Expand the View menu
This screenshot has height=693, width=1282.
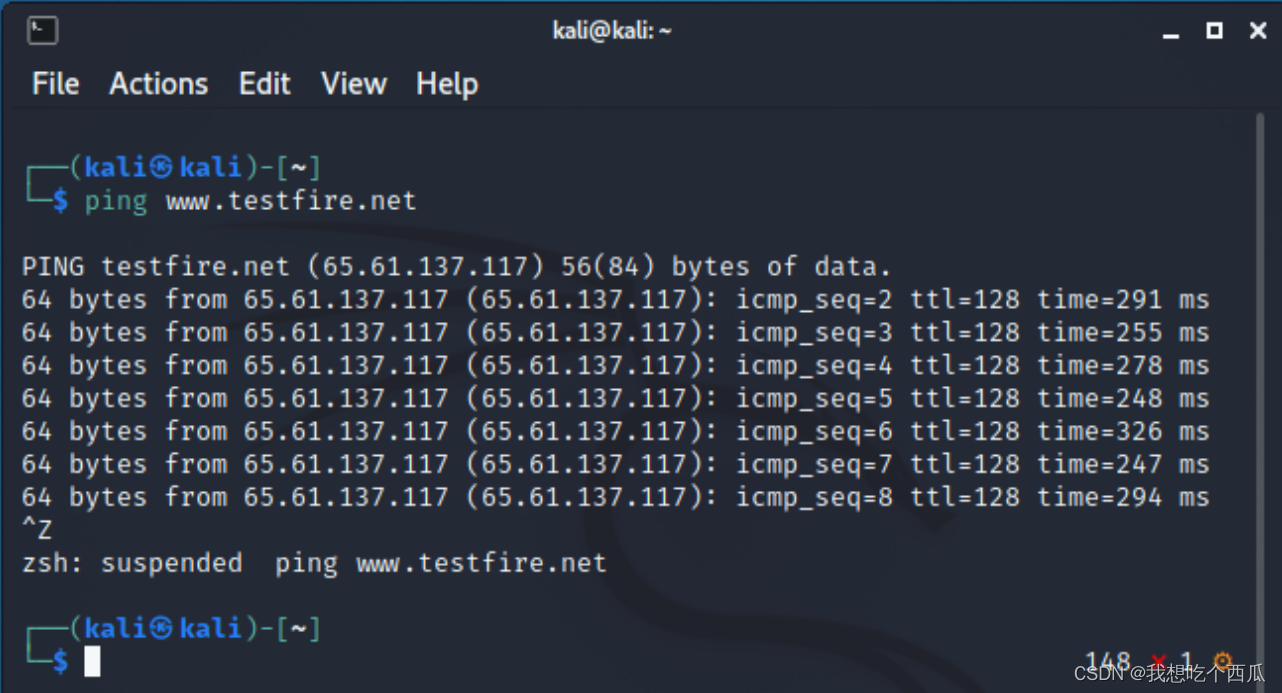click(353, 84)
